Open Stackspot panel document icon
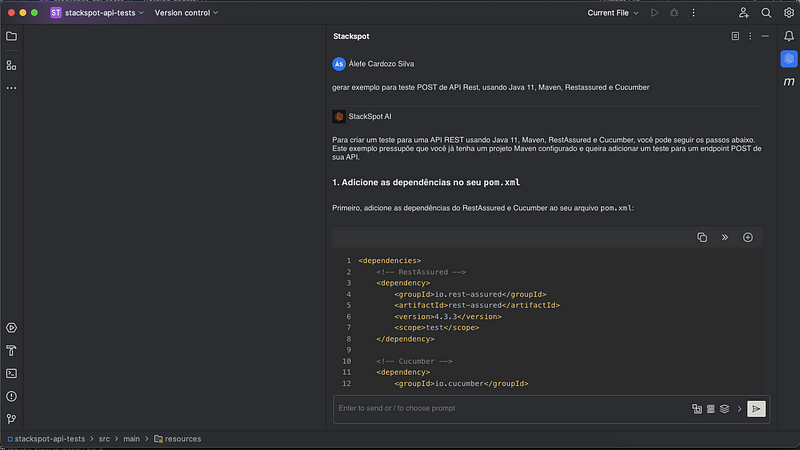 click(735, 36)
